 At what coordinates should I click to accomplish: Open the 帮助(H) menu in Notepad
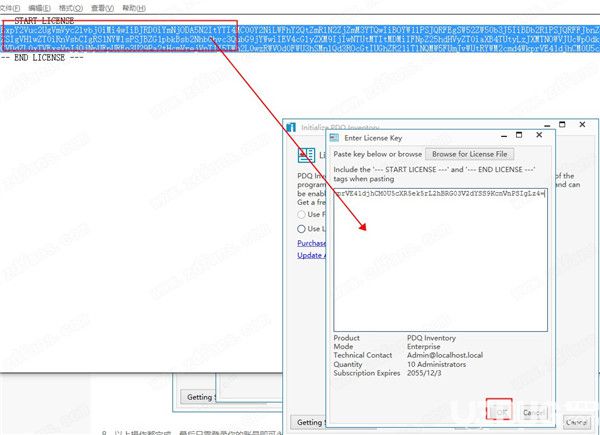[134, 8]
